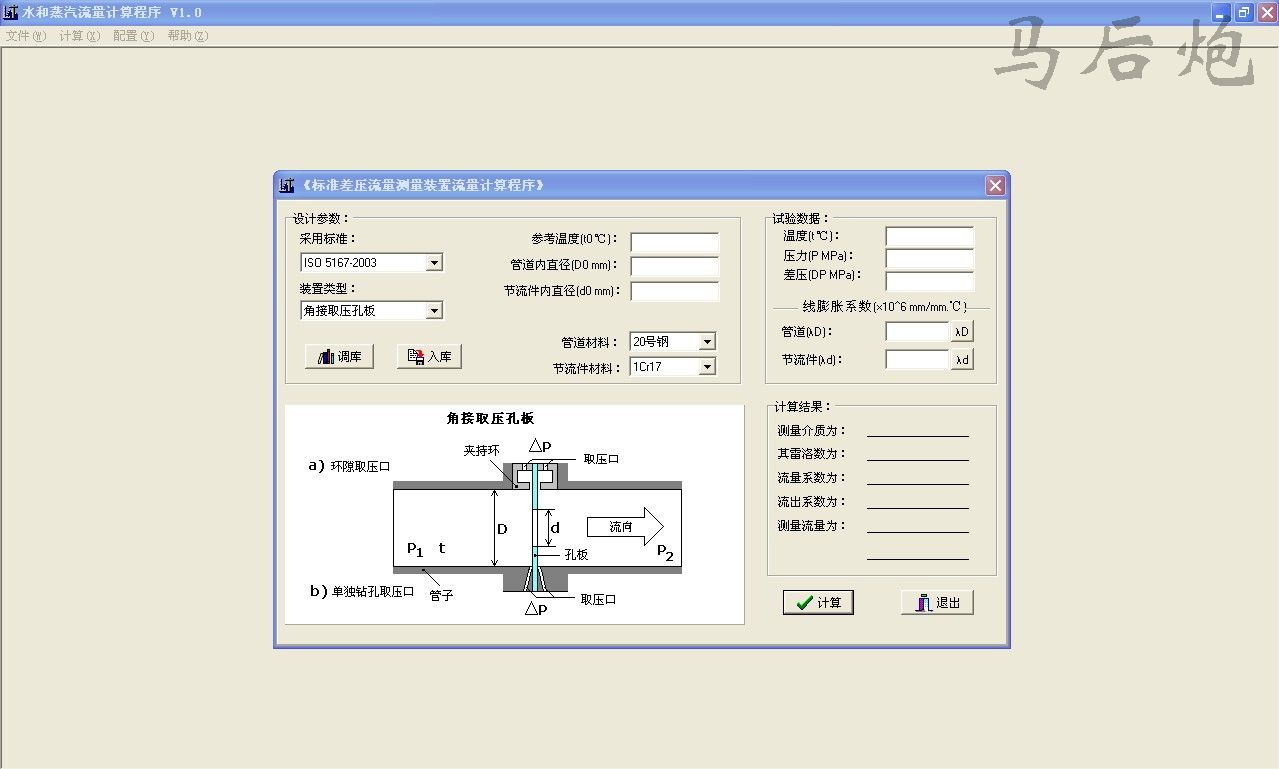Focus the 节流件内直径 input field
1279x769 pixels.
[x=675, y=292]
